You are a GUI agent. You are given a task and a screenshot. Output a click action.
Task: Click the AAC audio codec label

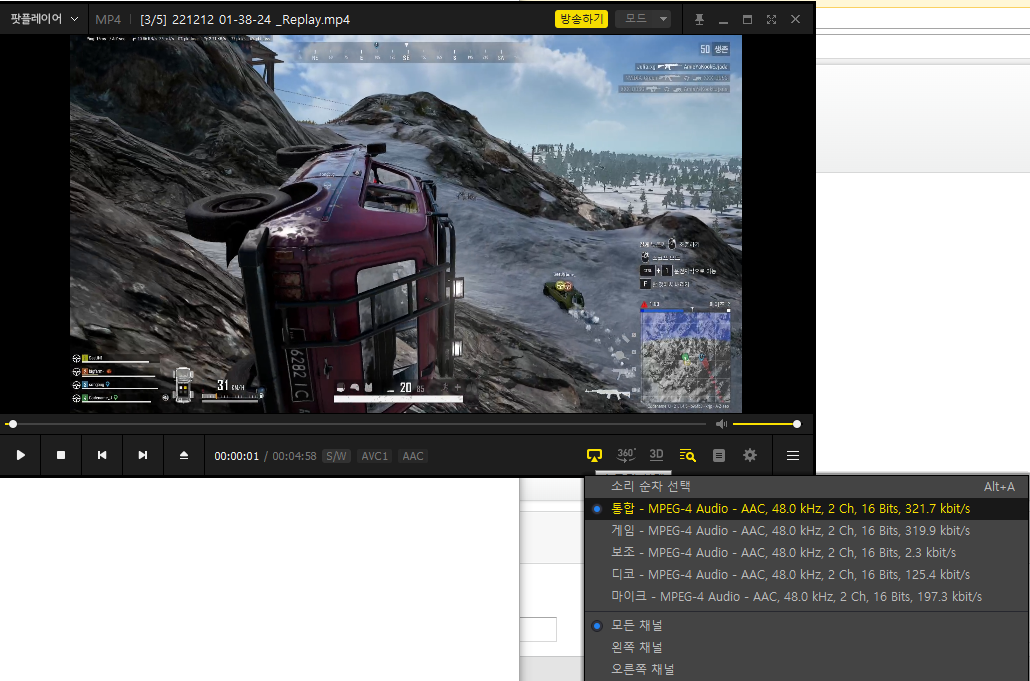point(413,456)
